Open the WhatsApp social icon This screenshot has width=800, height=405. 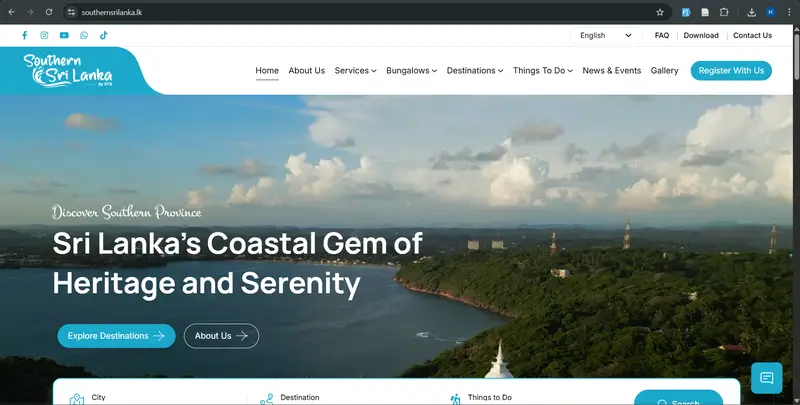click(84, 35)
